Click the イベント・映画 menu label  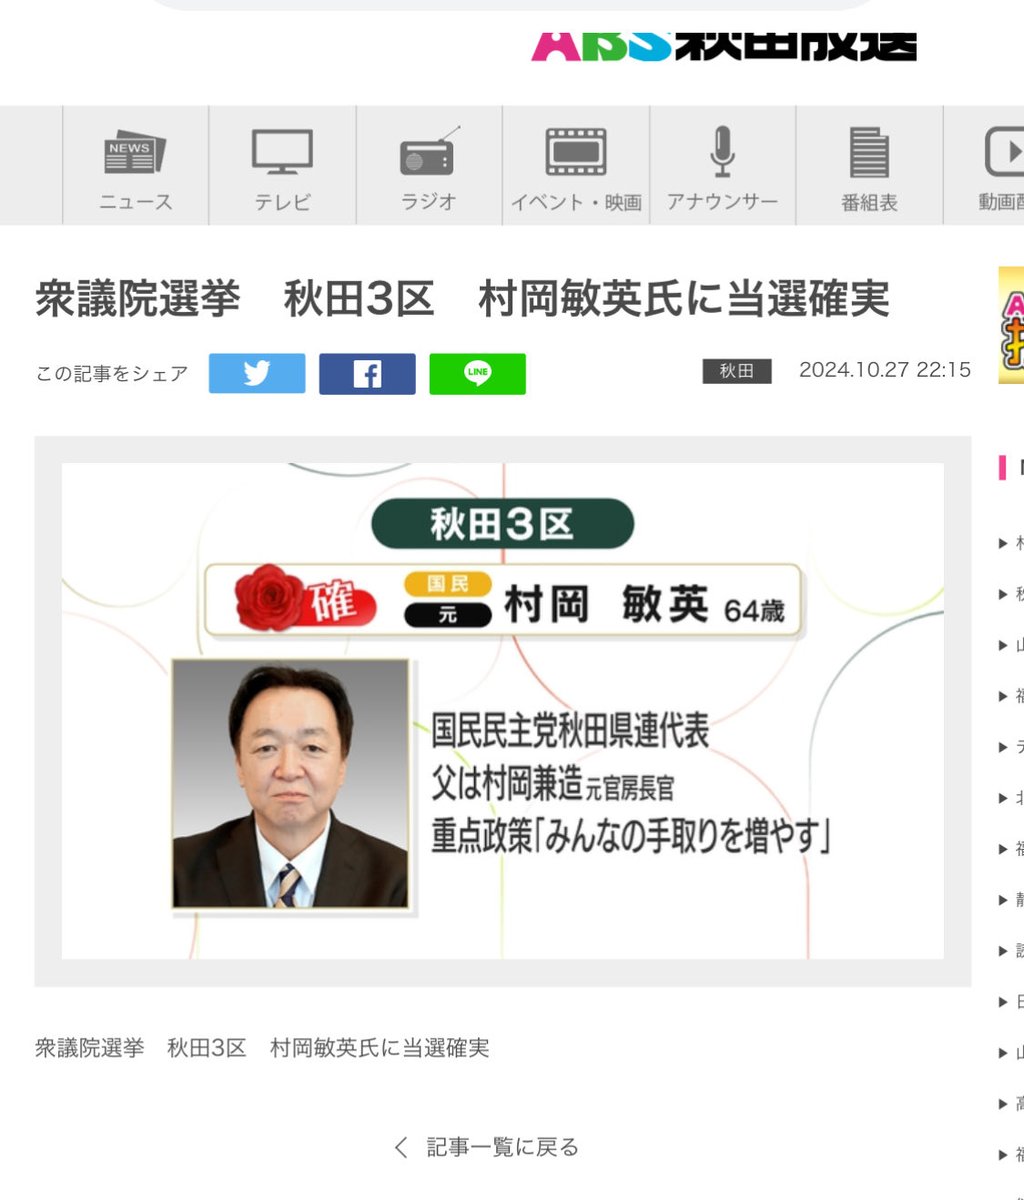[576, 202]
